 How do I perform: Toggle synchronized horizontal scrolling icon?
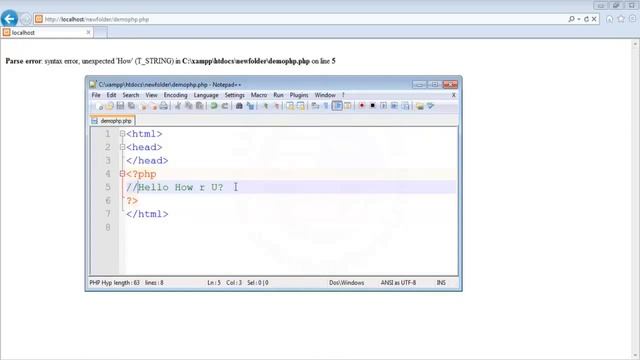301,106
